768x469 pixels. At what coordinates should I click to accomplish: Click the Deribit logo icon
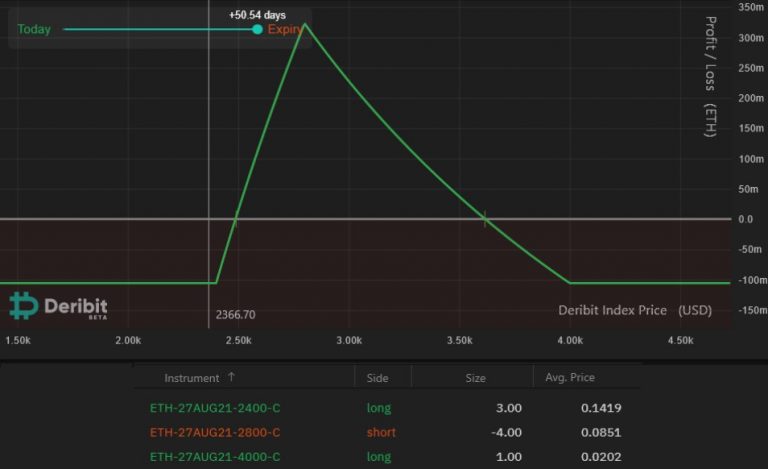point(24,306)
